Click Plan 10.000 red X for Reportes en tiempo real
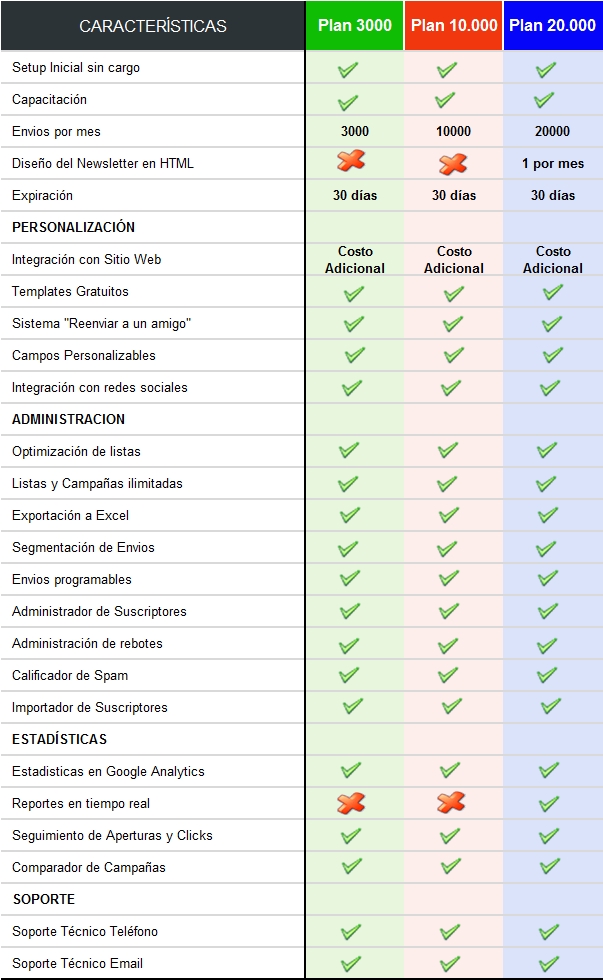Viewport: 603px width, 980px height. click(x=450, y=802)
